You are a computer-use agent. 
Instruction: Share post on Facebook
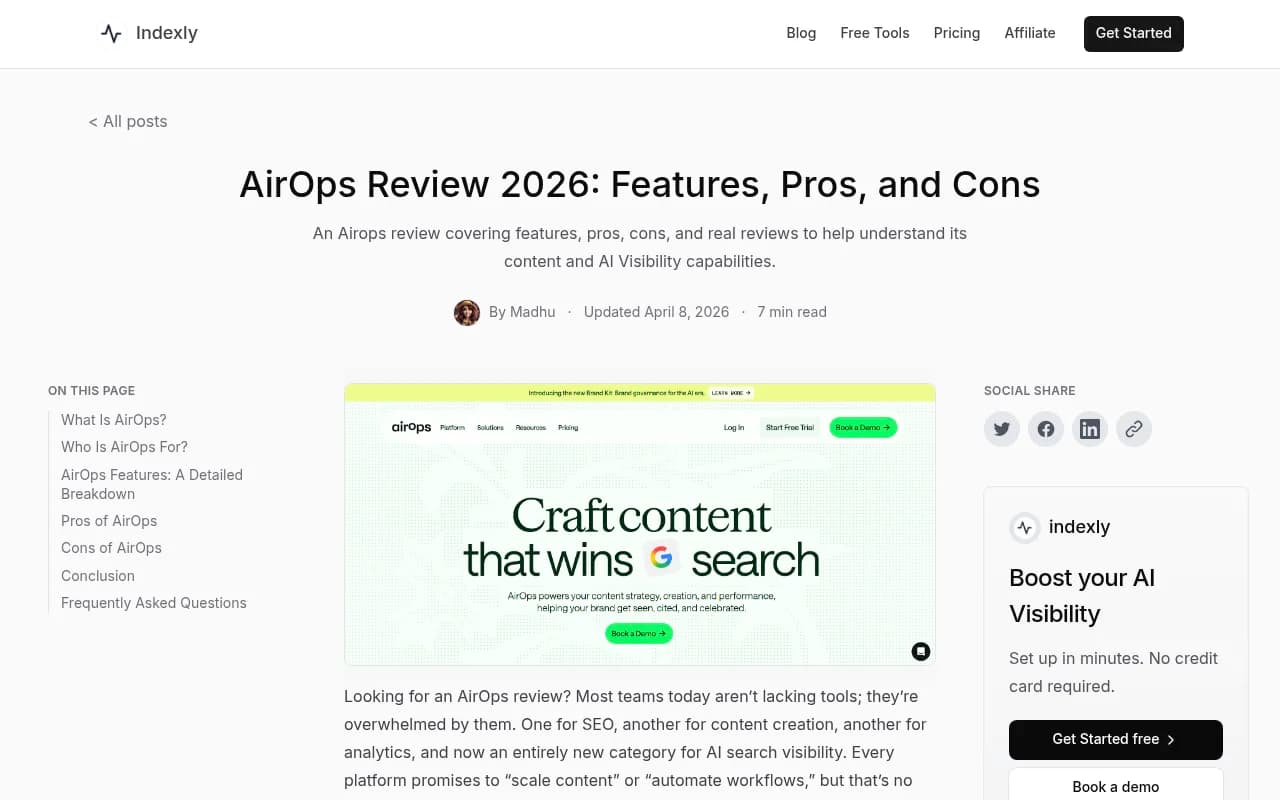[x=1046, y=429]
